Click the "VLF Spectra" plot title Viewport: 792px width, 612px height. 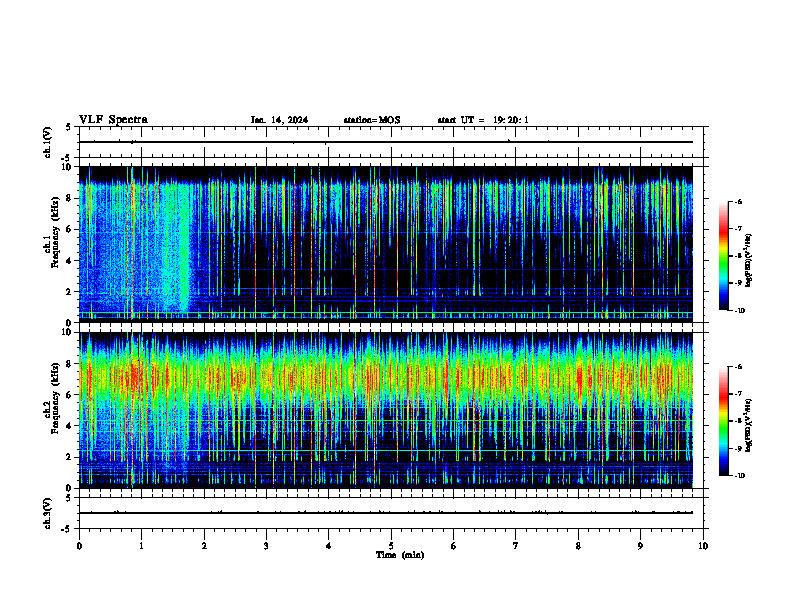(113, 120)
